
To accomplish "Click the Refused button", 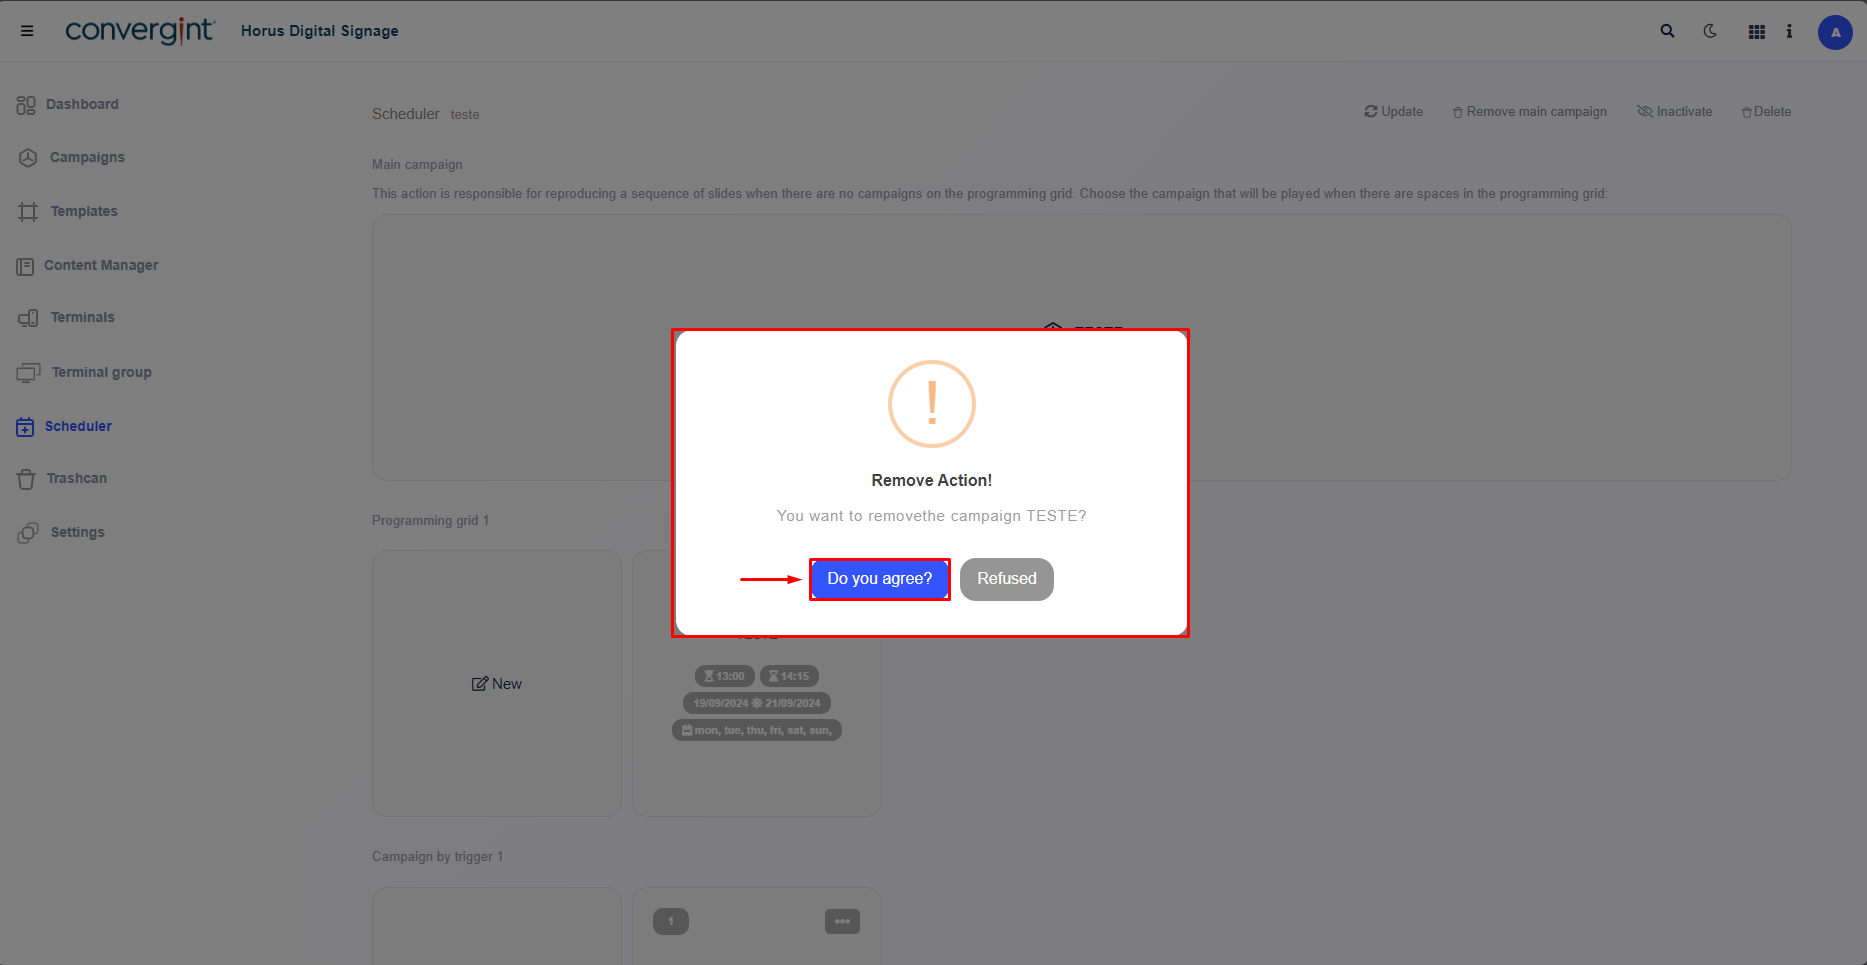I will tap(1007, 579).
